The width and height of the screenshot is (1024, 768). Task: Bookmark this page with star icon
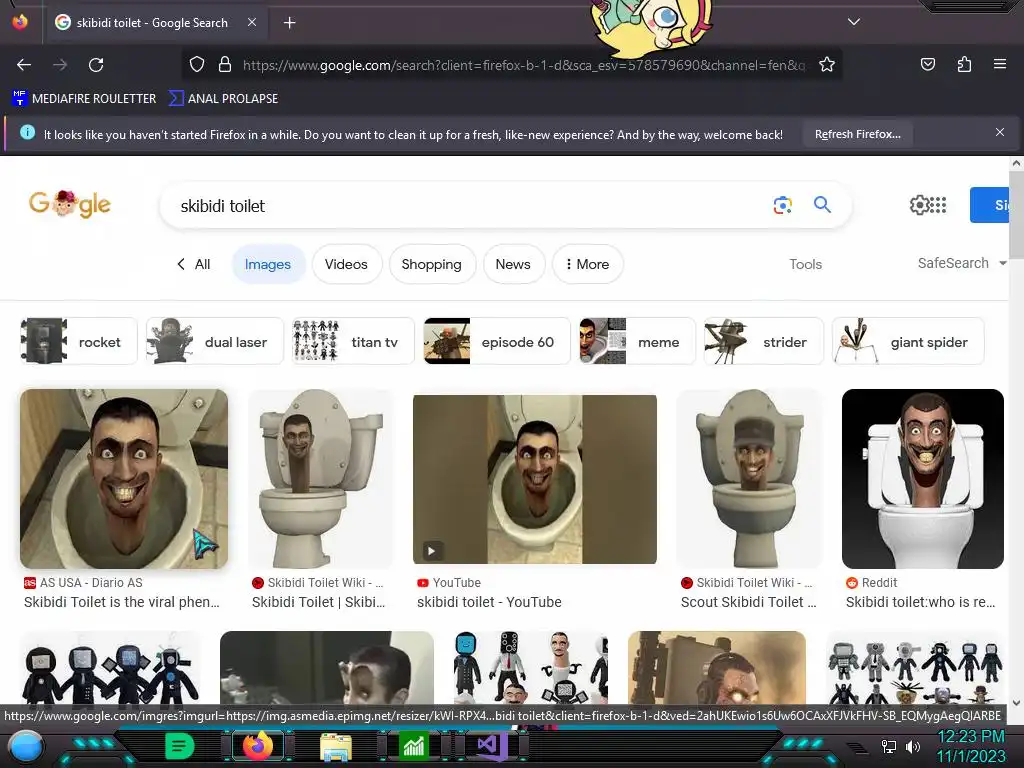(827, 65)
